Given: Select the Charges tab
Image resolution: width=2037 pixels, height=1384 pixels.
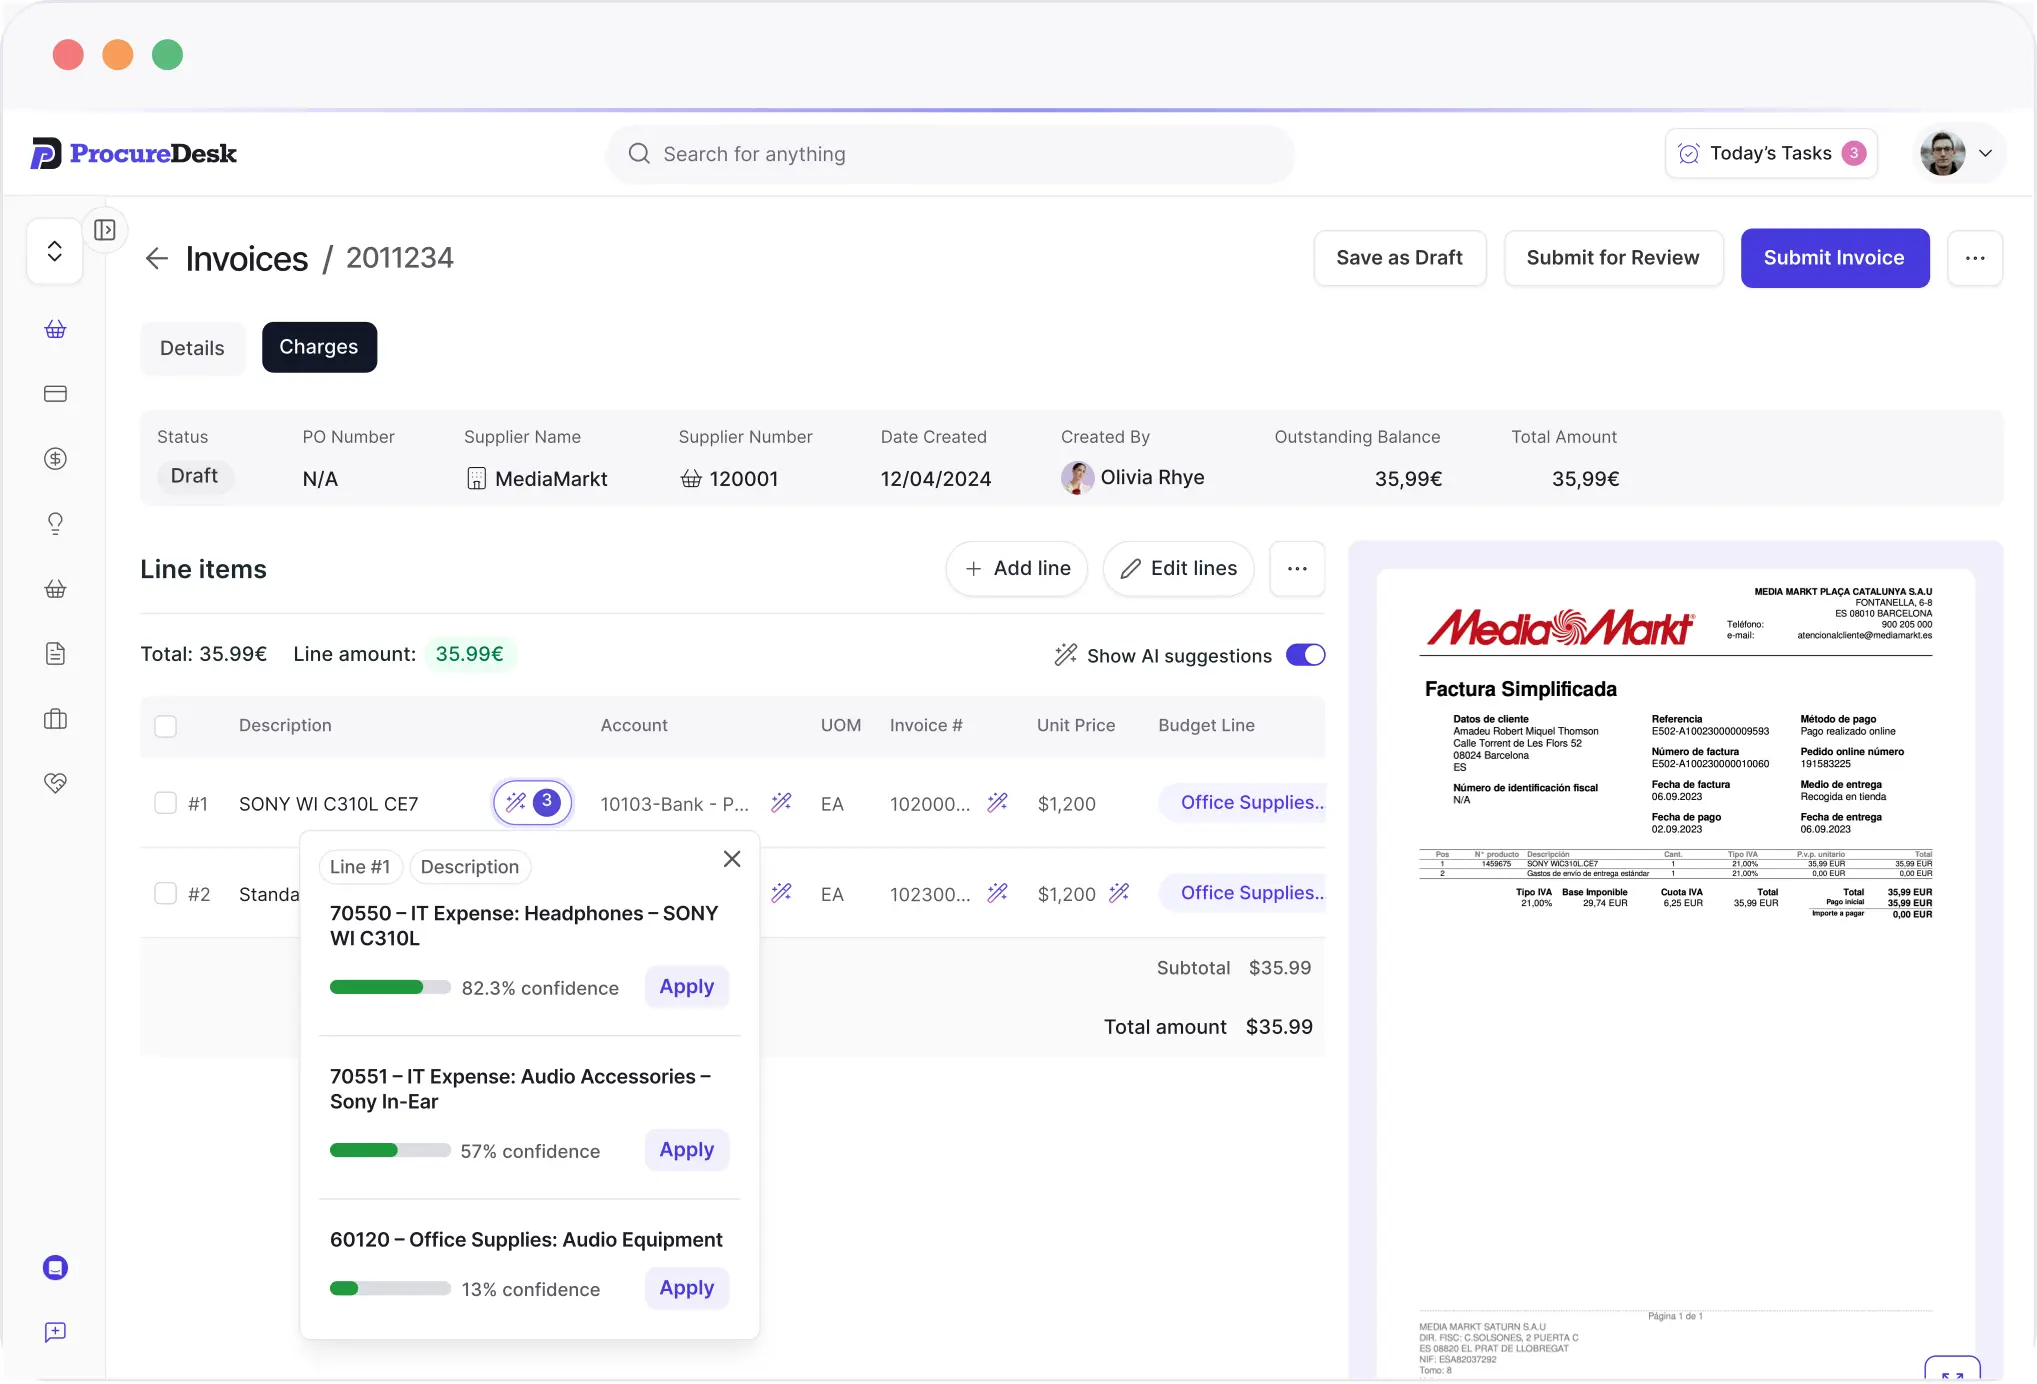Looking at the screenshot, I should tap(319, 347).
